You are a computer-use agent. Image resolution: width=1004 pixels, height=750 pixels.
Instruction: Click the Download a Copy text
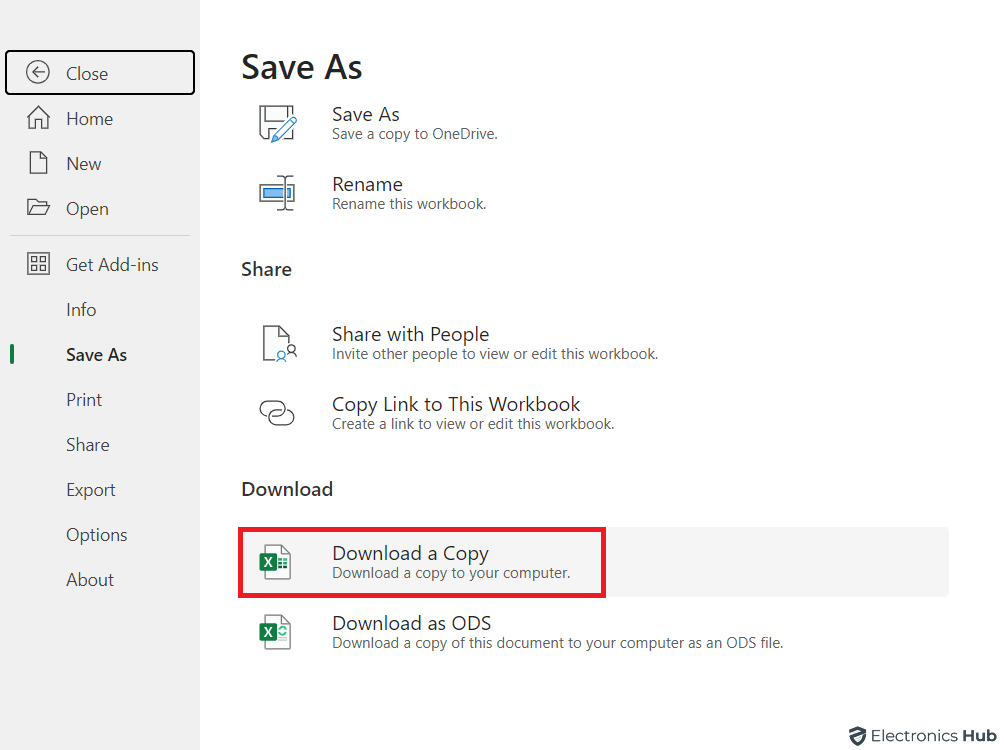tap(410, 553)
